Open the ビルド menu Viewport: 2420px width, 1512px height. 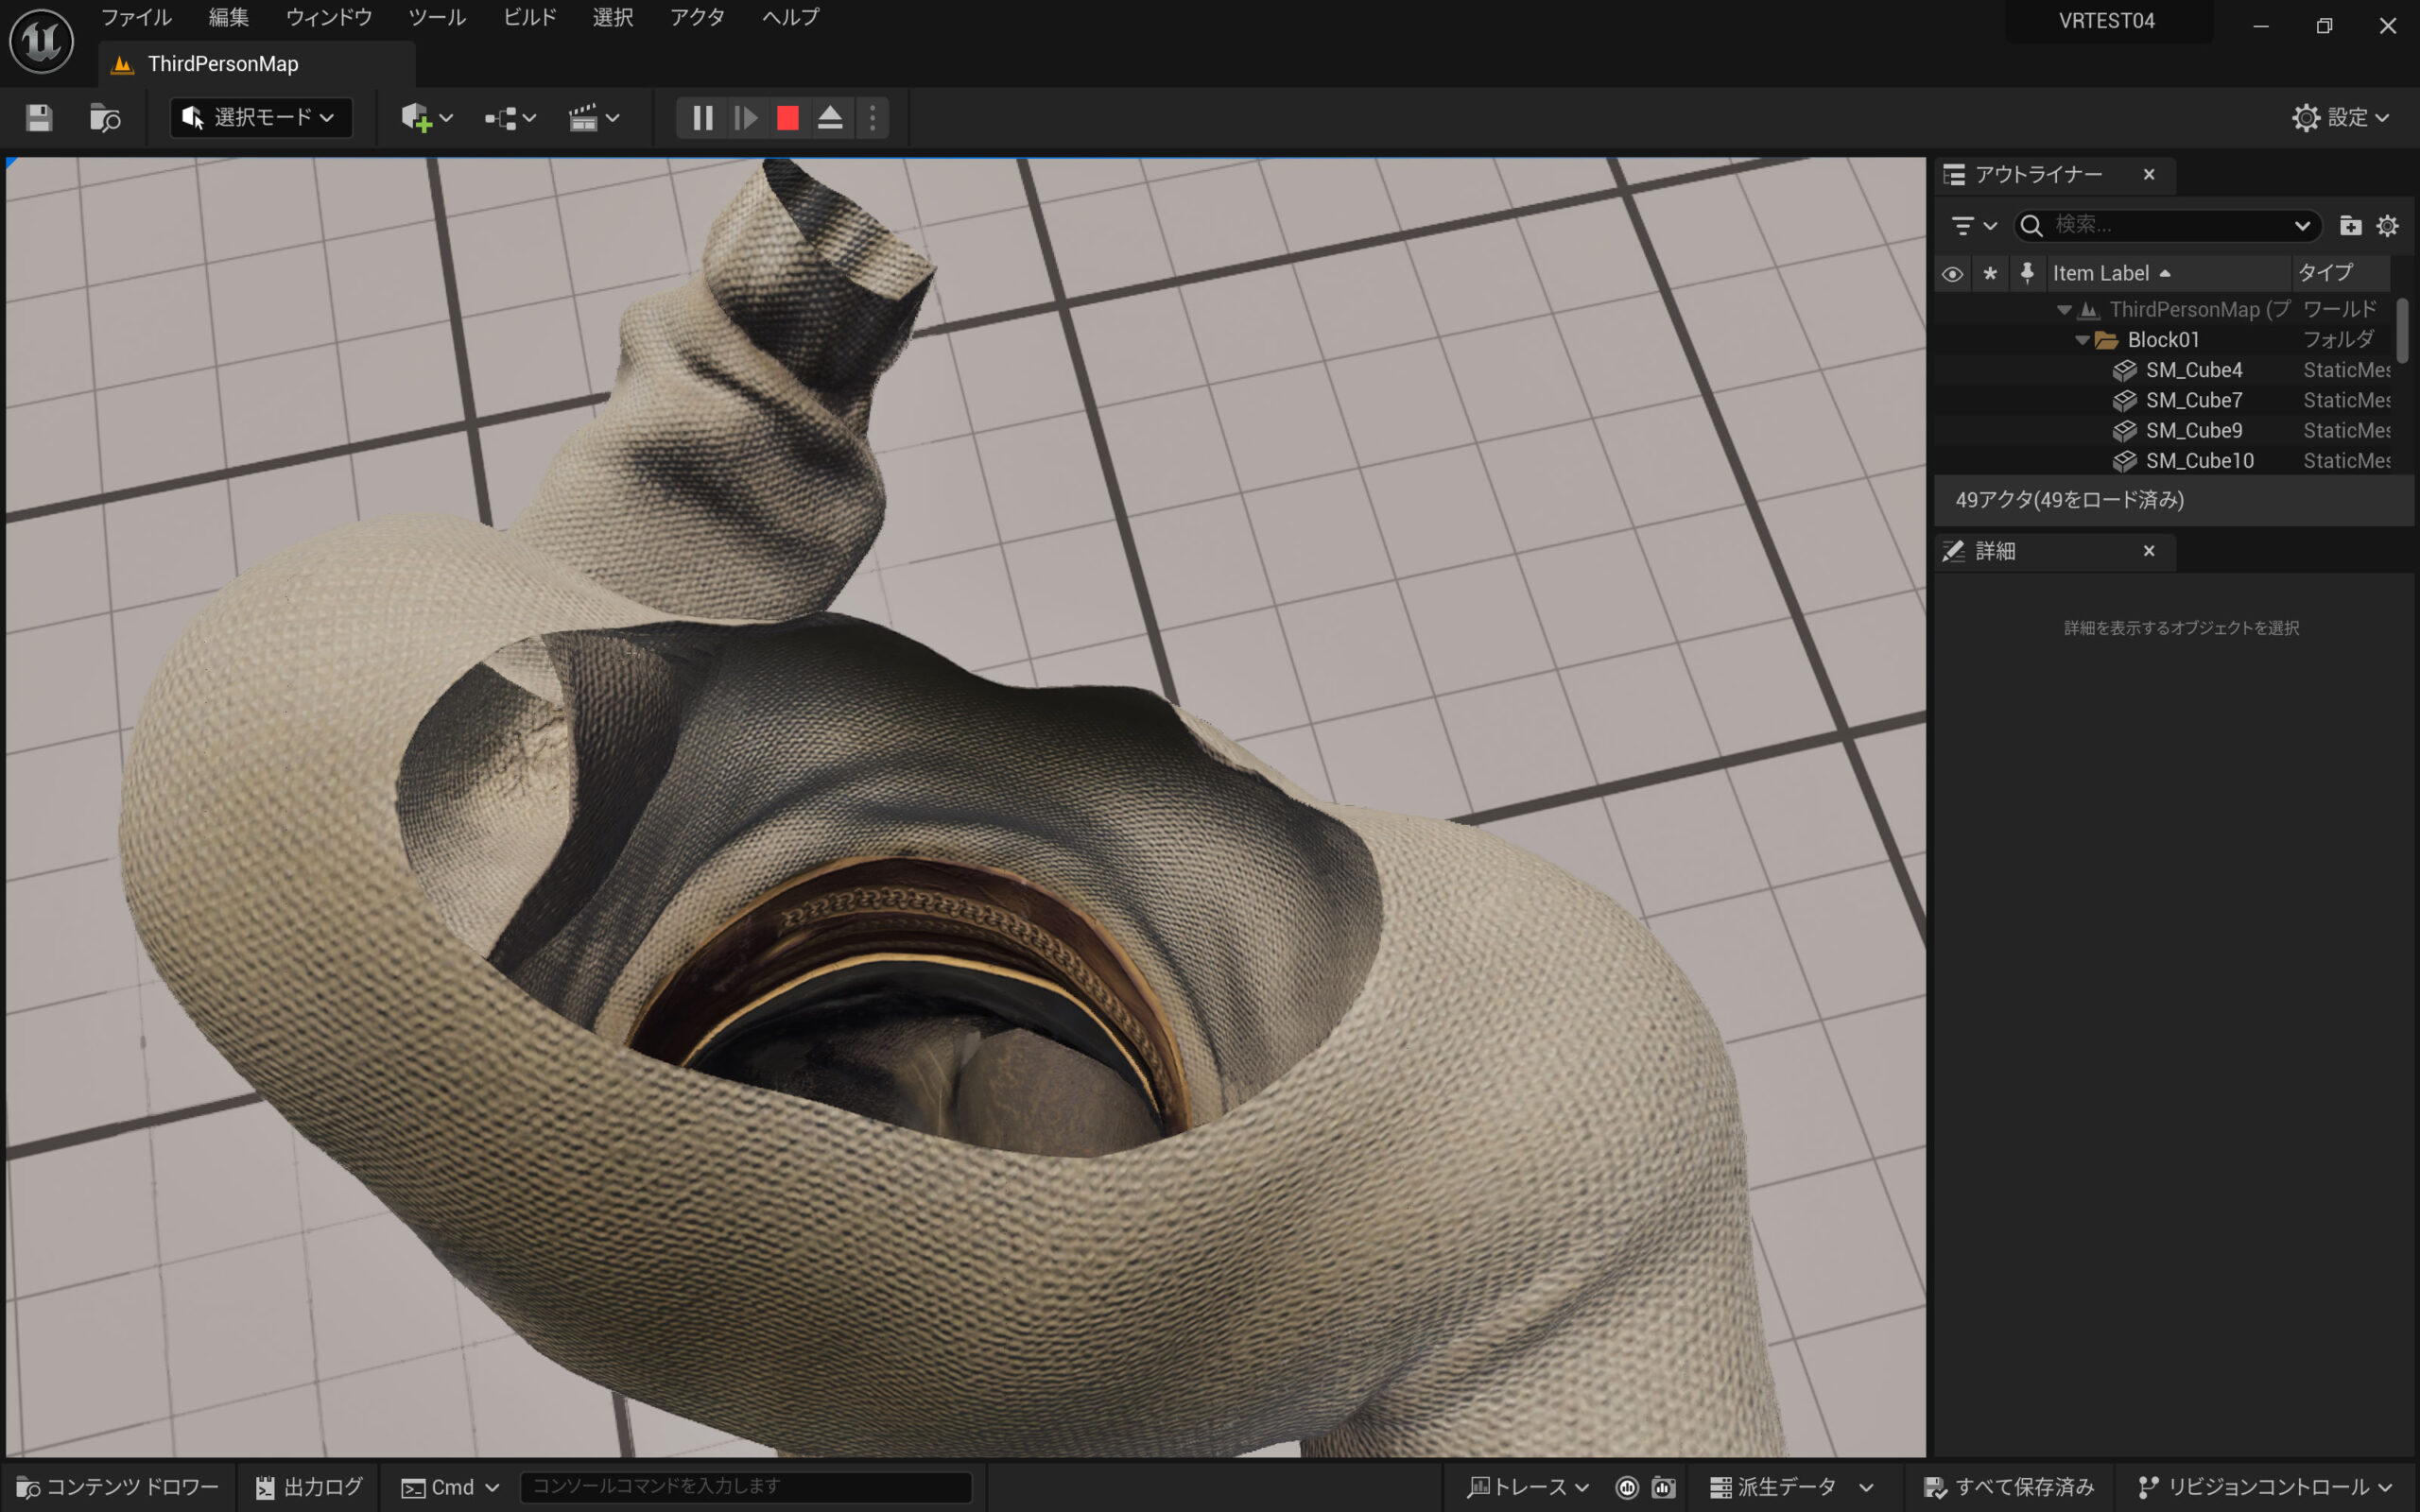529,17
